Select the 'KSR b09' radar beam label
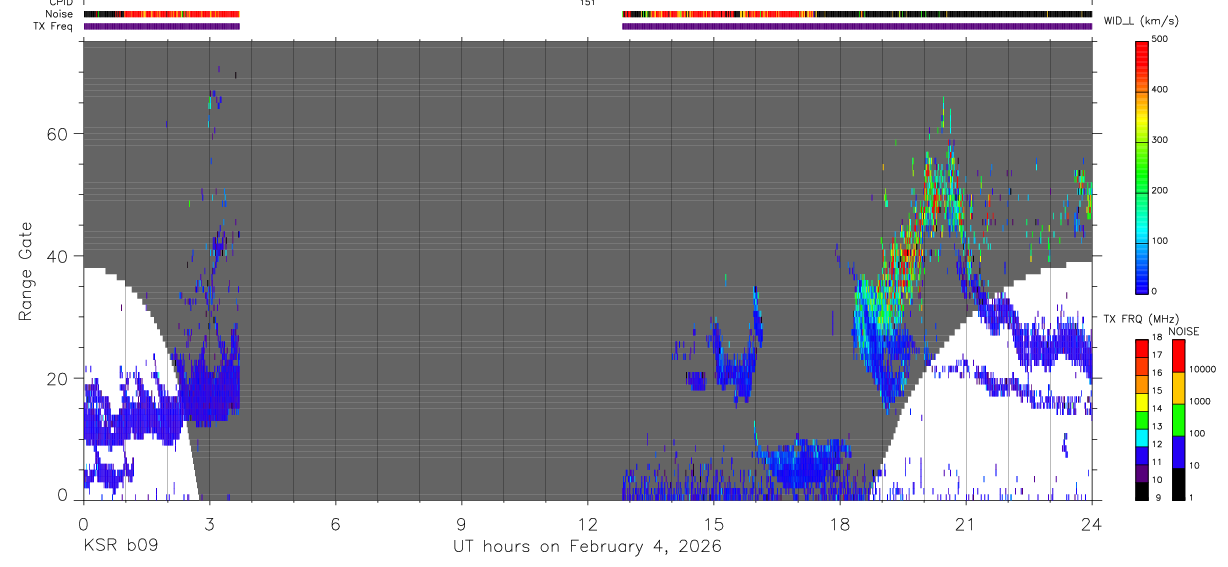The width and height of the screenshot is (1228, 567). click(120, 546)
